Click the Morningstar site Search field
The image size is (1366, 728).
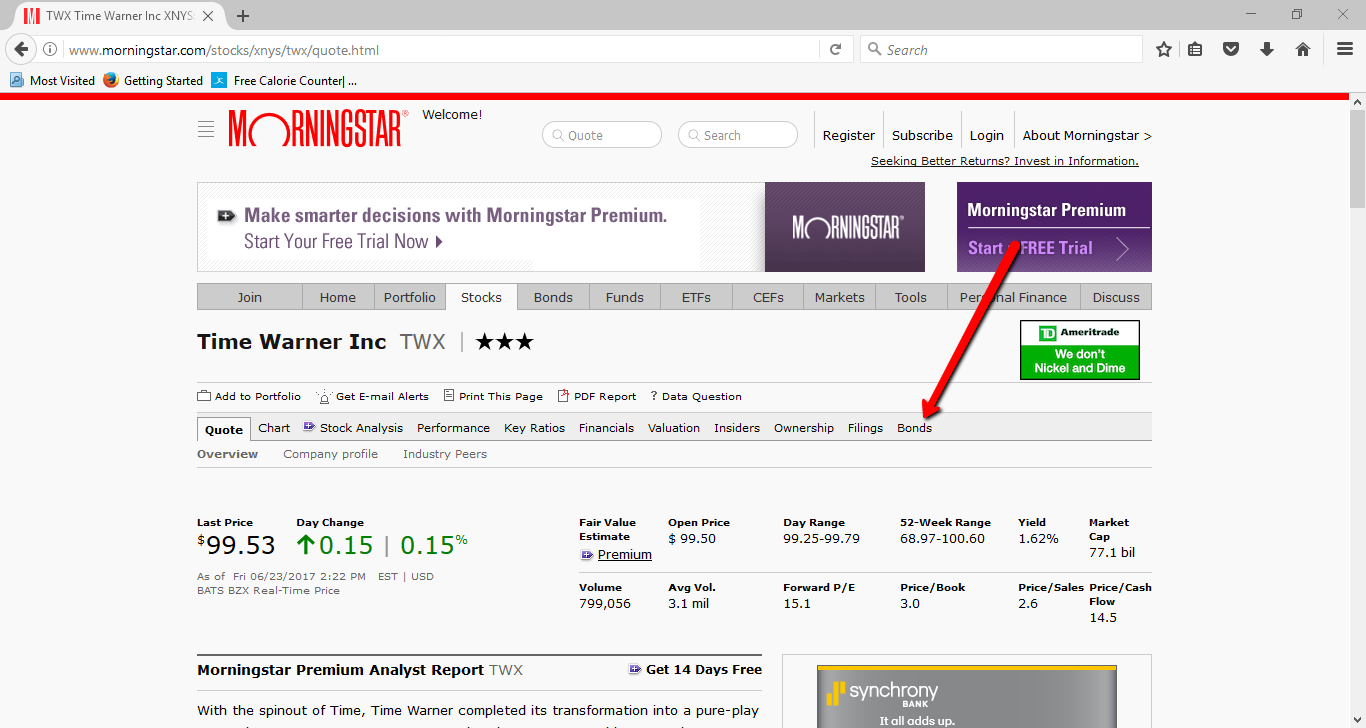pyautogui.click(x=738, y=135)
